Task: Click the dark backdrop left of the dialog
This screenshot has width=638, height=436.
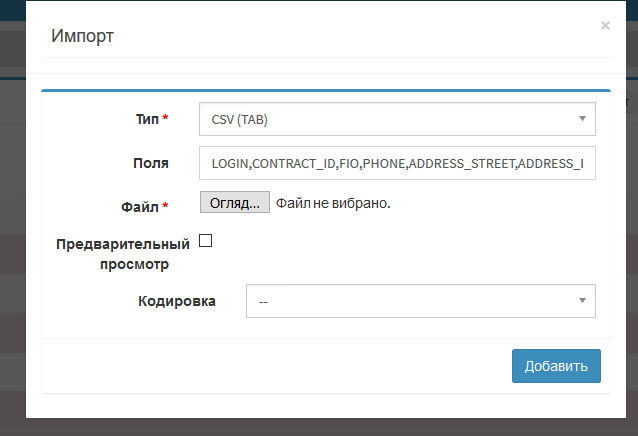Action: [x=12, y=250]
